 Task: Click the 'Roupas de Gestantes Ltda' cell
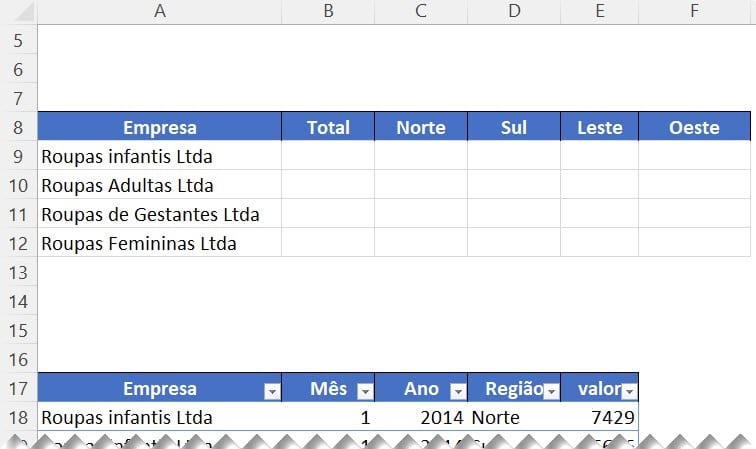tap(159, 214)
